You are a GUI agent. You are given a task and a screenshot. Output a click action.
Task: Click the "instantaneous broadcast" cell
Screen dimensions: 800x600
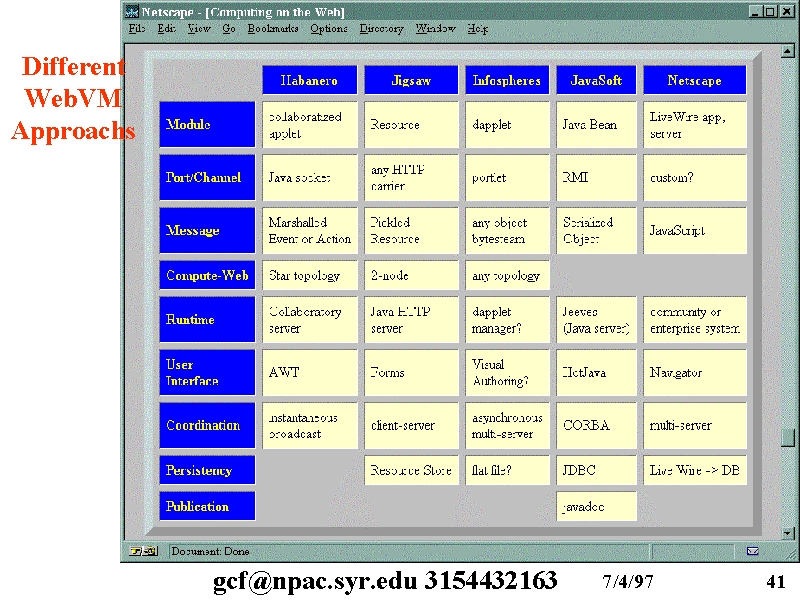(310, 426)
